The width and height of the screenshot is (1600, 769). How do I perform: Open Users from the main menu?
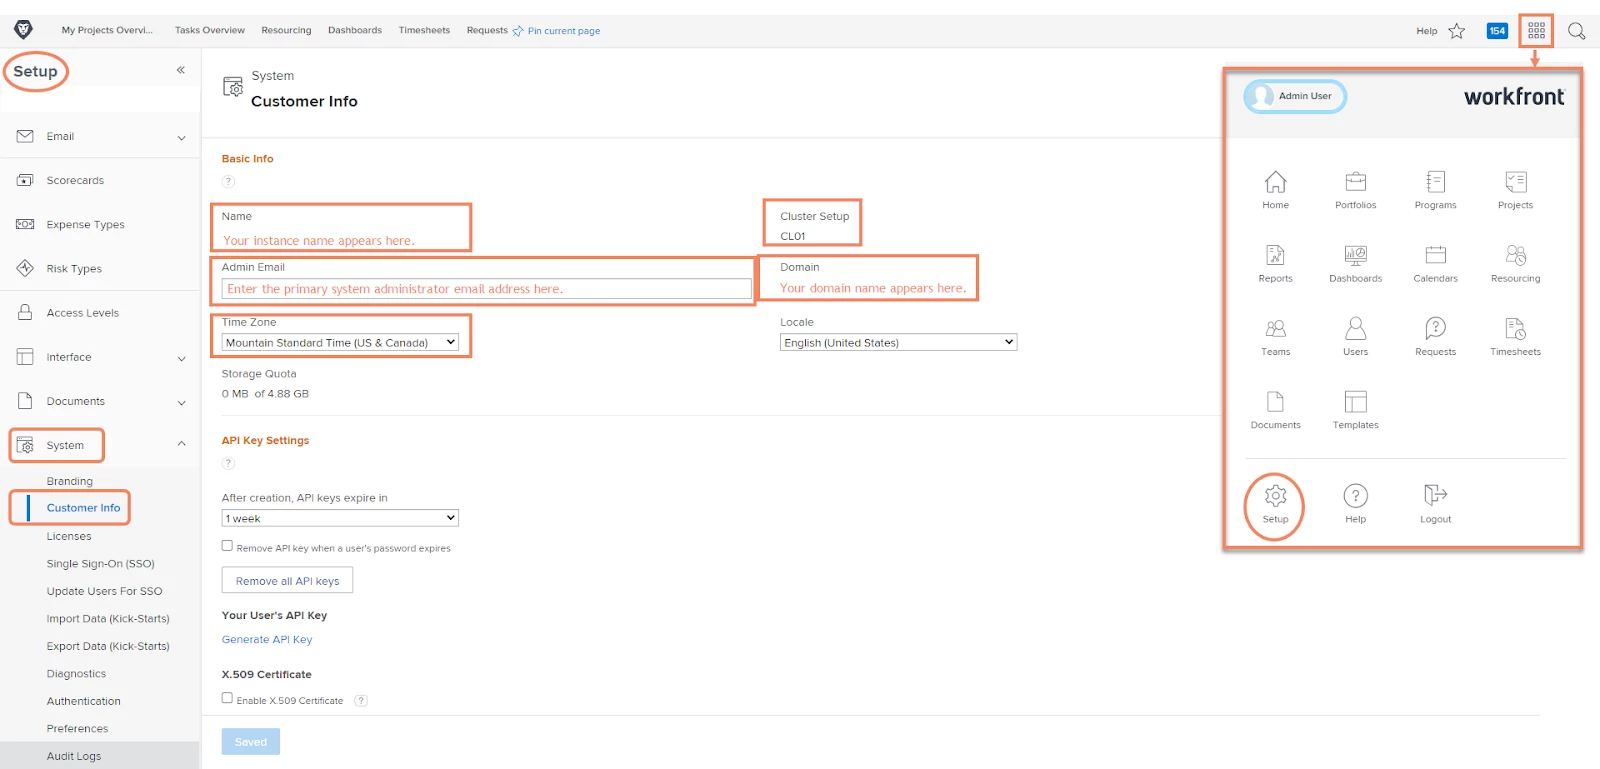(1356, 337)
